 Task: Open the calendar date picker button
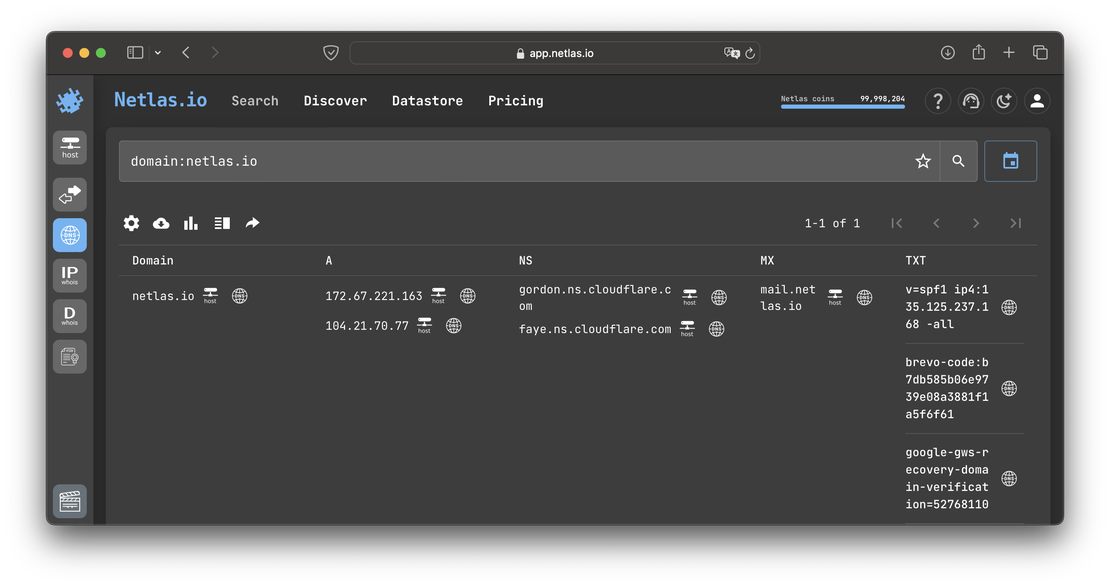coord(1010,161)
